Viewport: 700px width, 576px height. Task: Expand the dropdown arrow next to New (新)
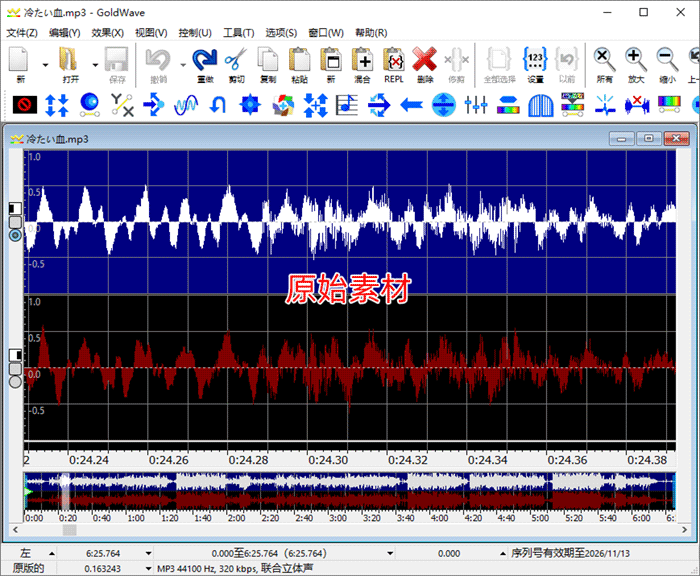(45, 65)
